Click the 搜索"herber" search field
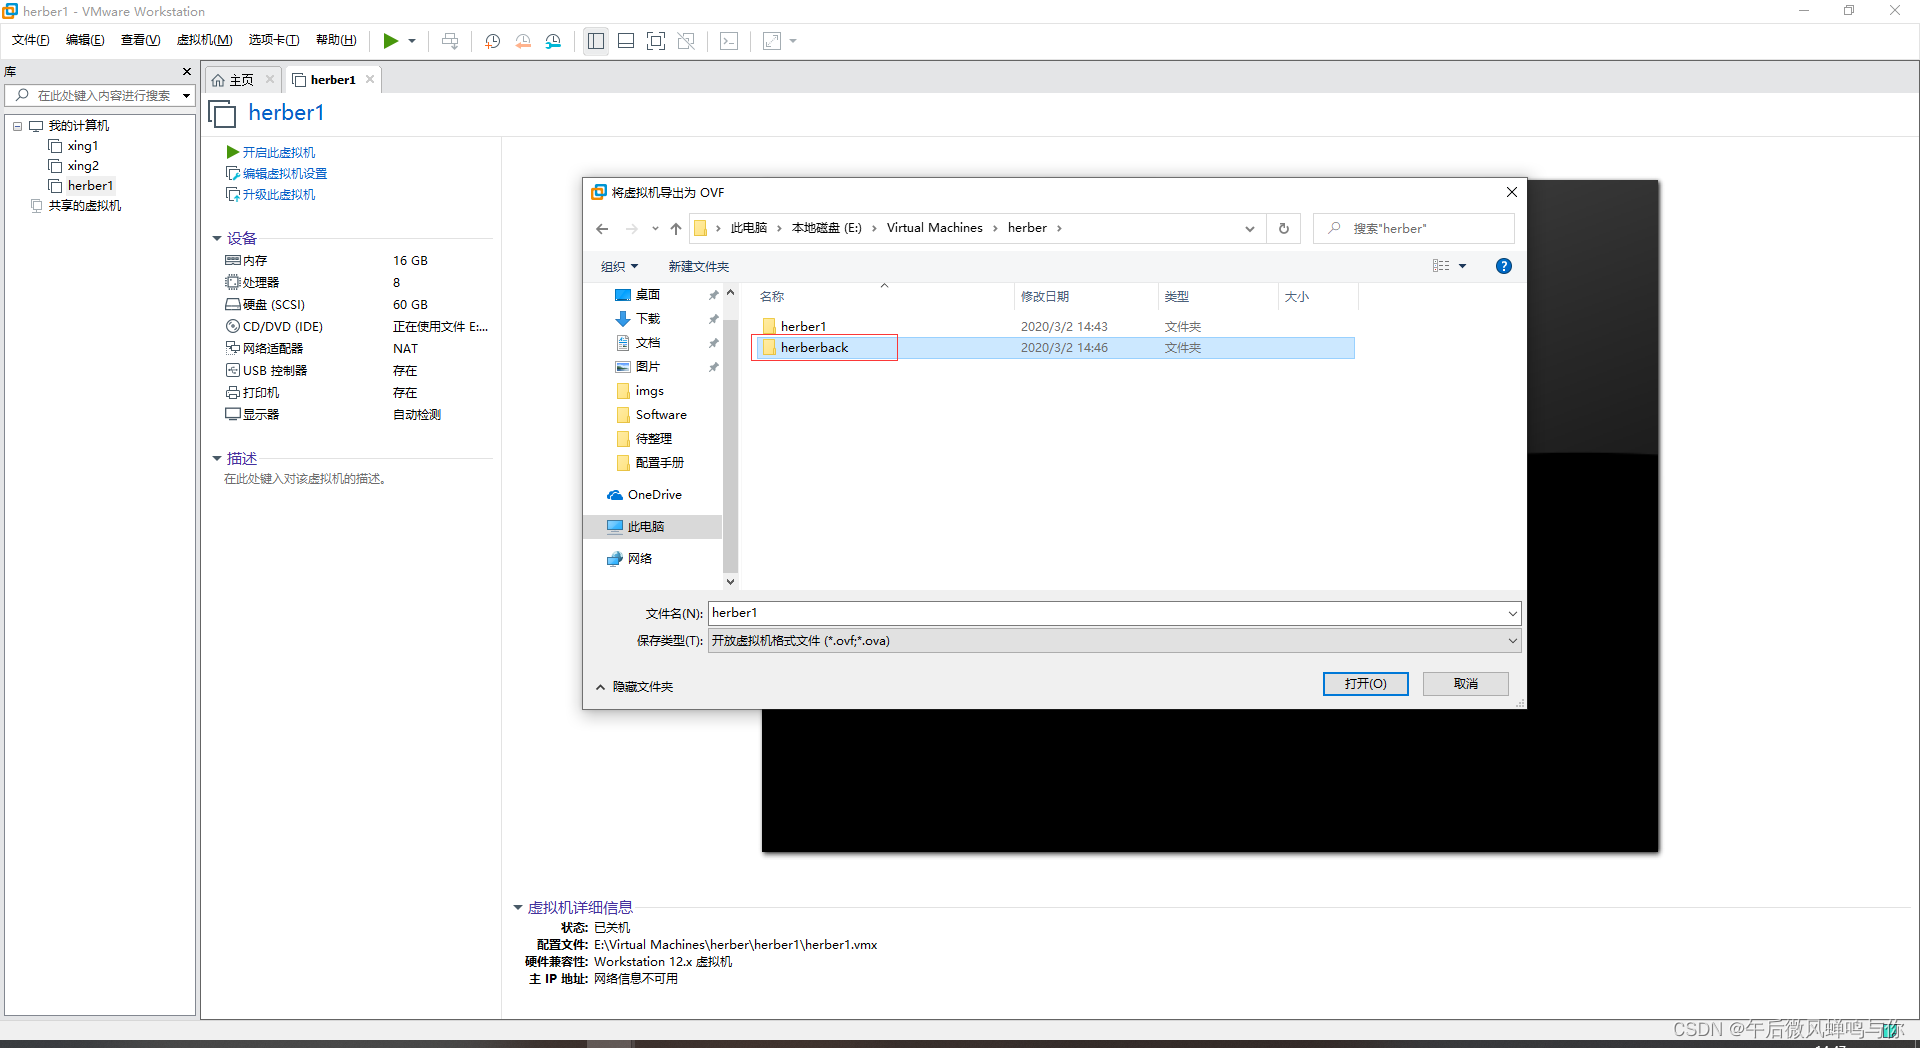The width and height of the screenshot is (1920, 1048). click(x=1414, y=228)
